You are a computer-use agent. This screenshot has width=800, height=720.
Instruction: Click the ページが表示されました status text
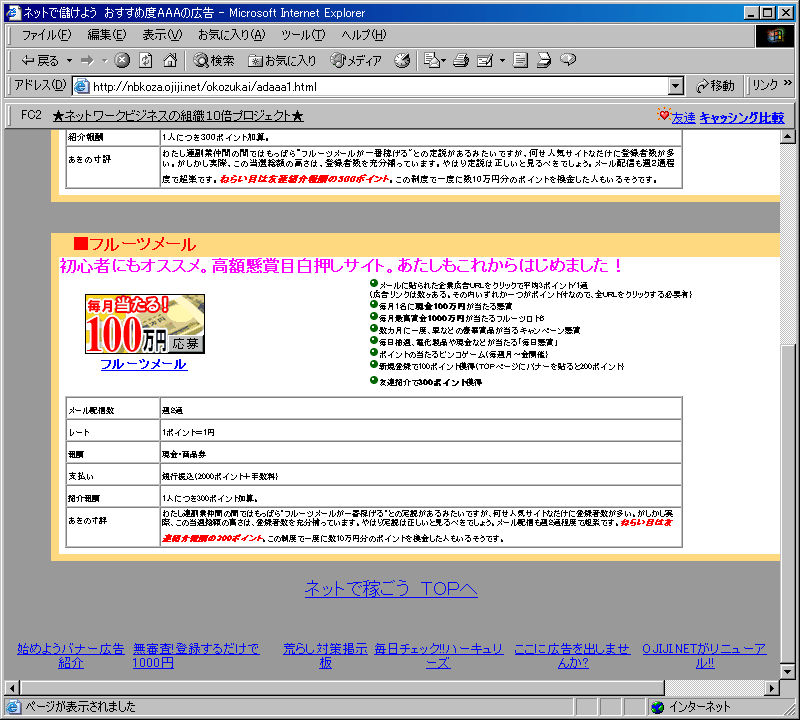(81, 707)
